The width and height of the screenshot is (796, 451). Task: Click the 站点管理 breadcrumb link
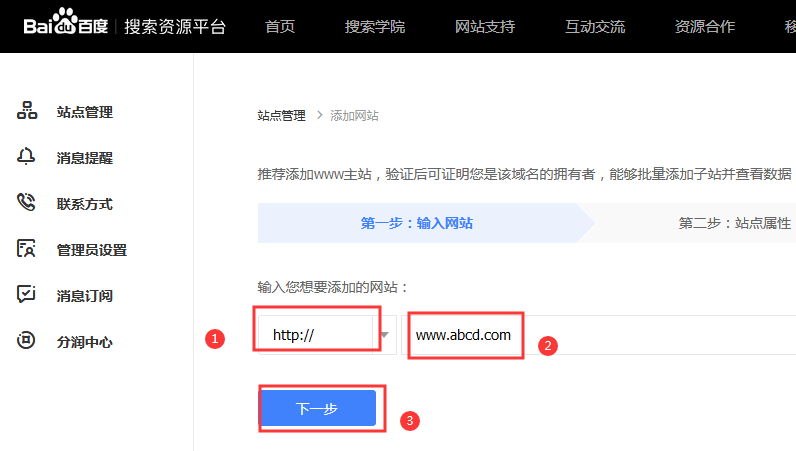pyautogui.click(x=281, y=115)
